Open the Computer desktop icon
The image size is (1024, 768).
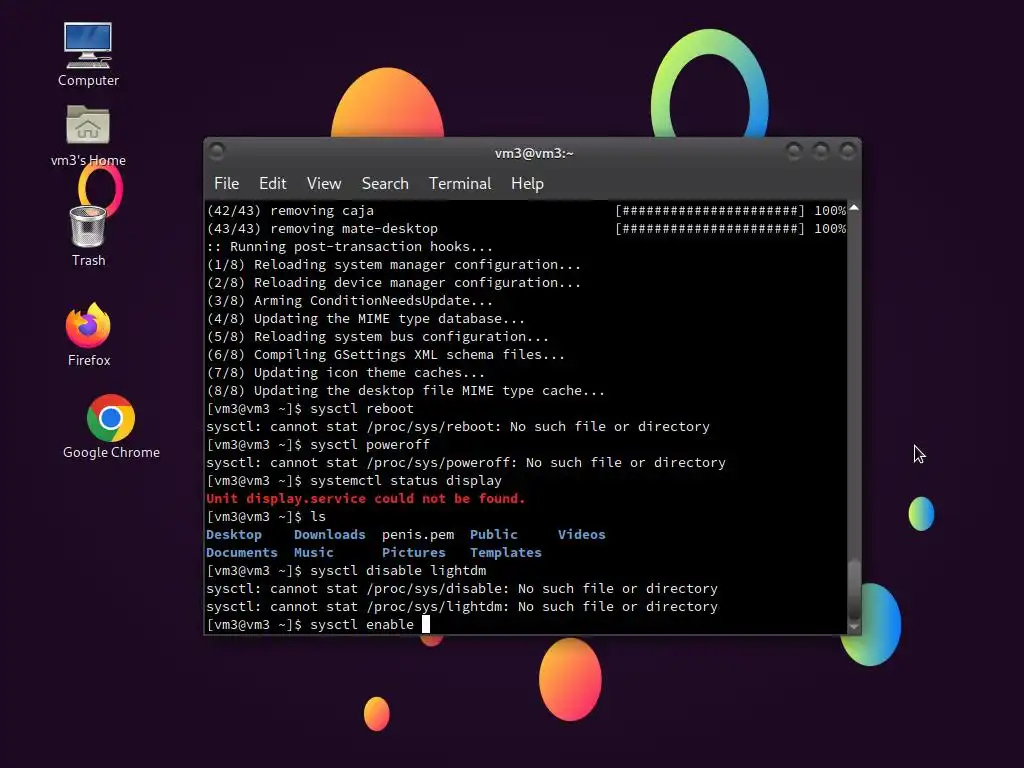[x=88, y=55]
